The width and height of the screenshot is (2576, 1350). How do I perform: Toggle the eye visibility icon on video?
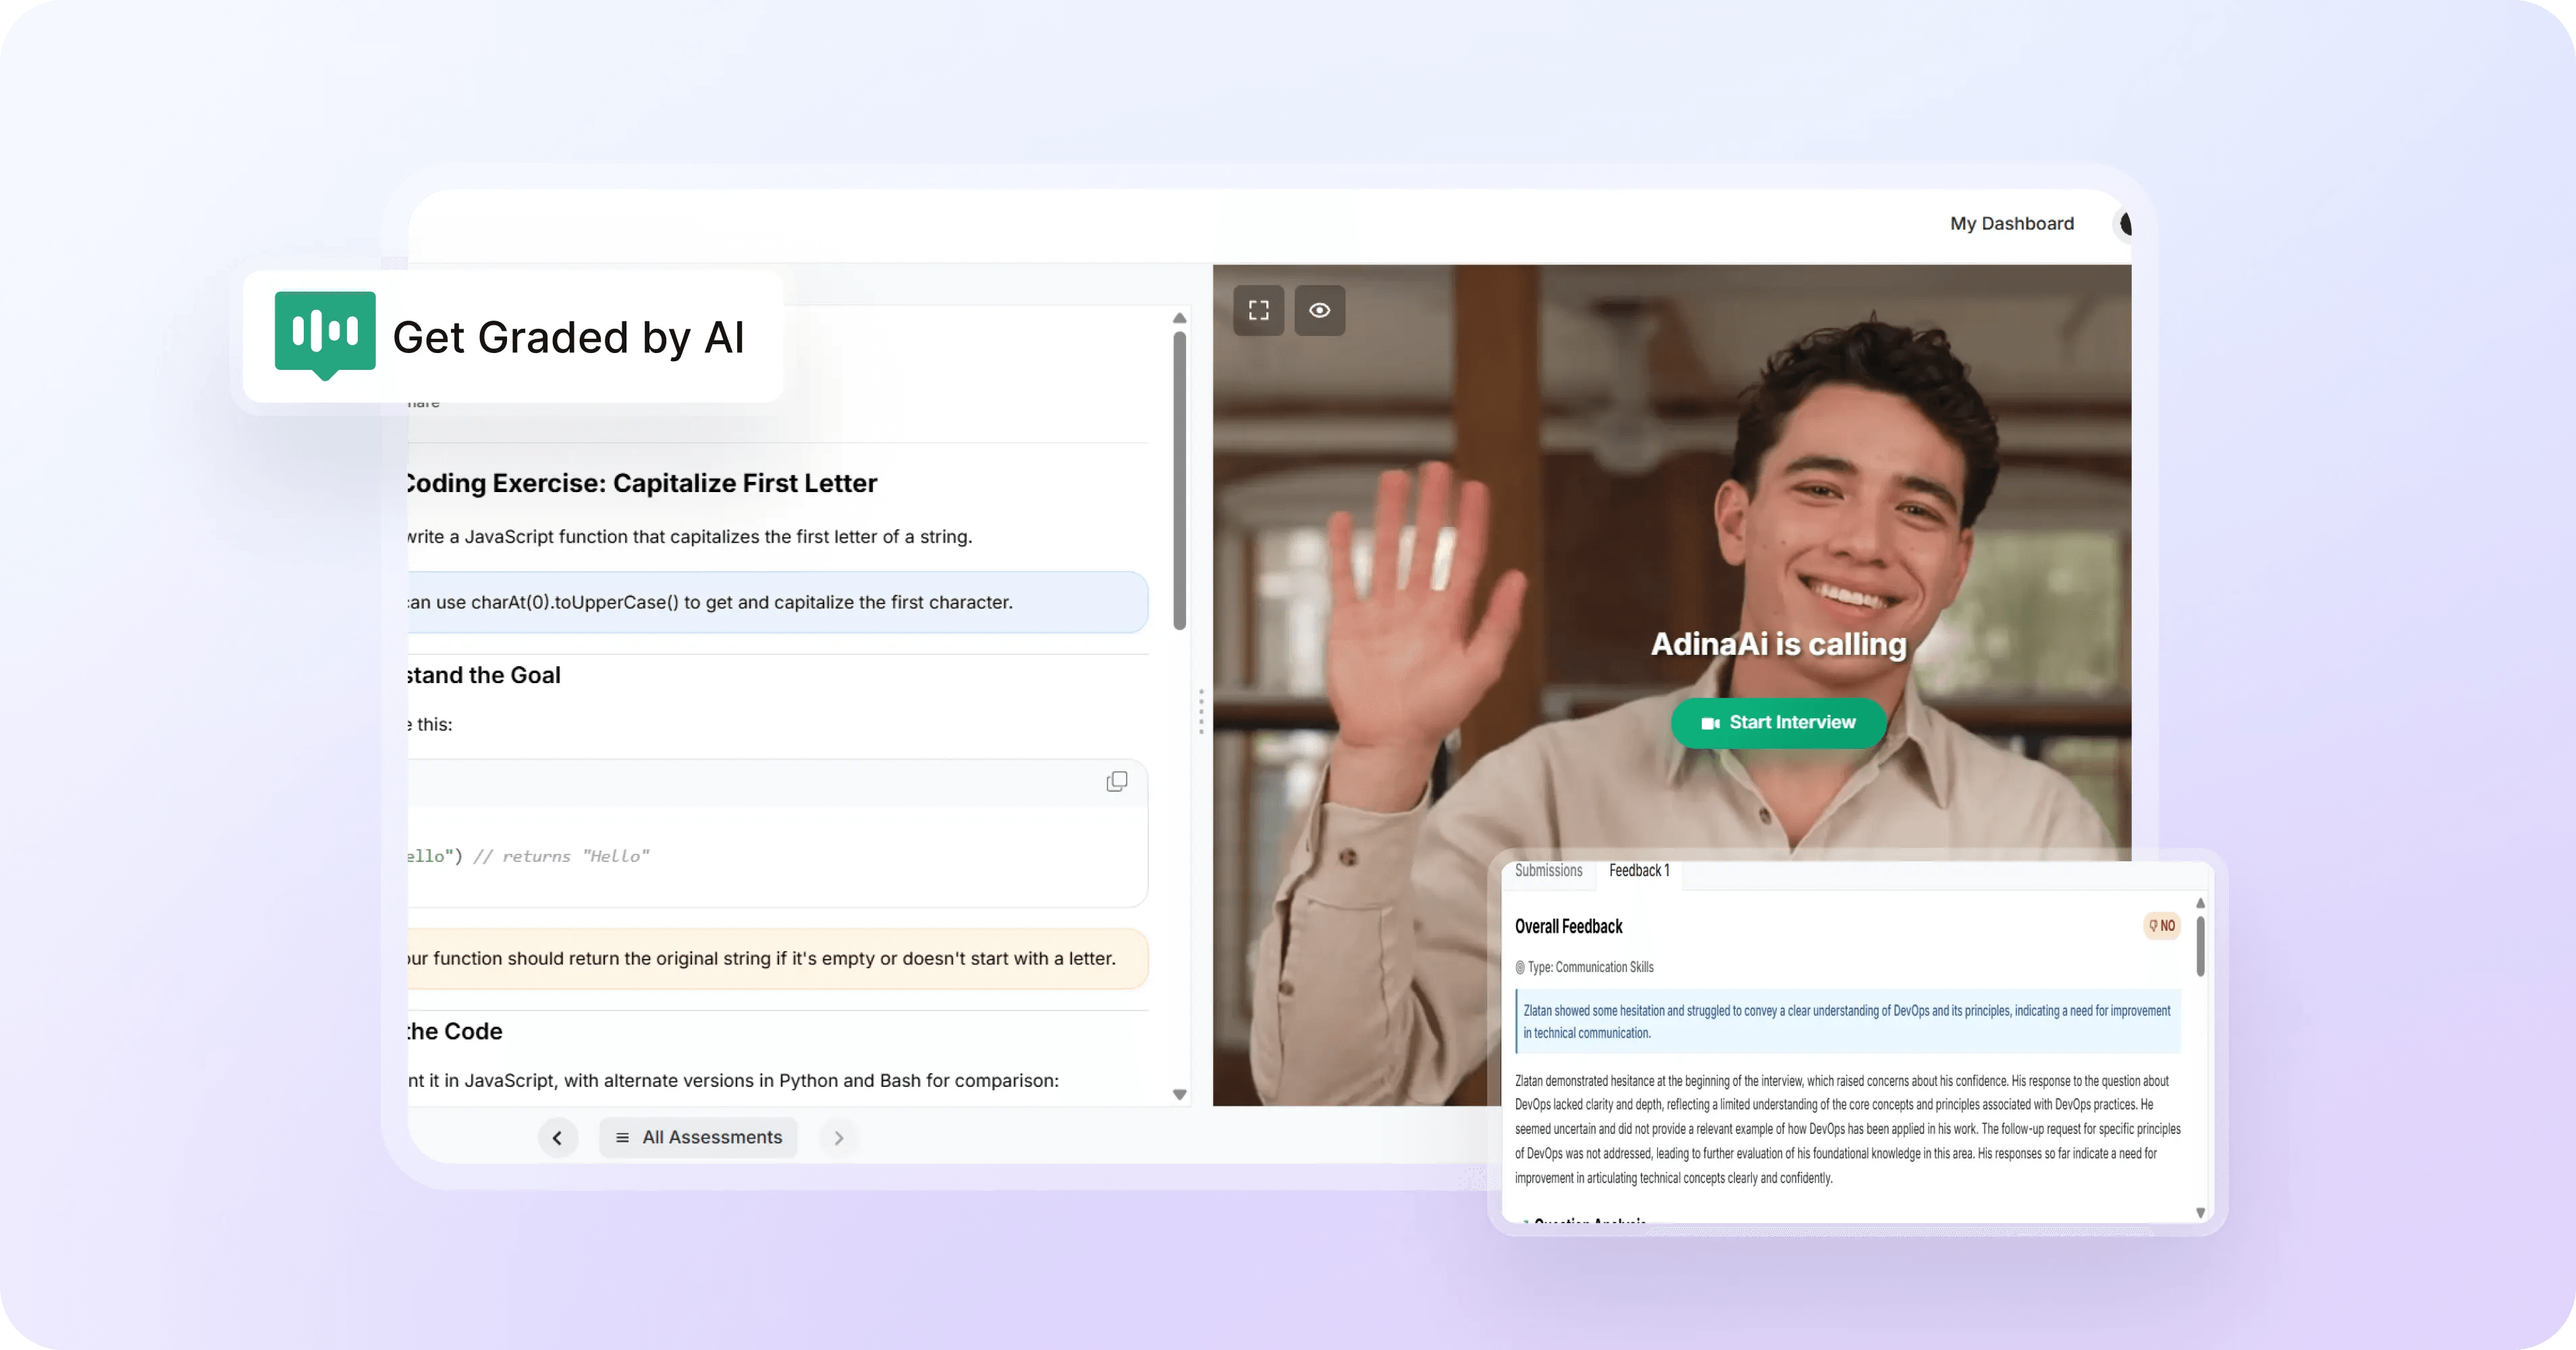tap(1319, 310)
